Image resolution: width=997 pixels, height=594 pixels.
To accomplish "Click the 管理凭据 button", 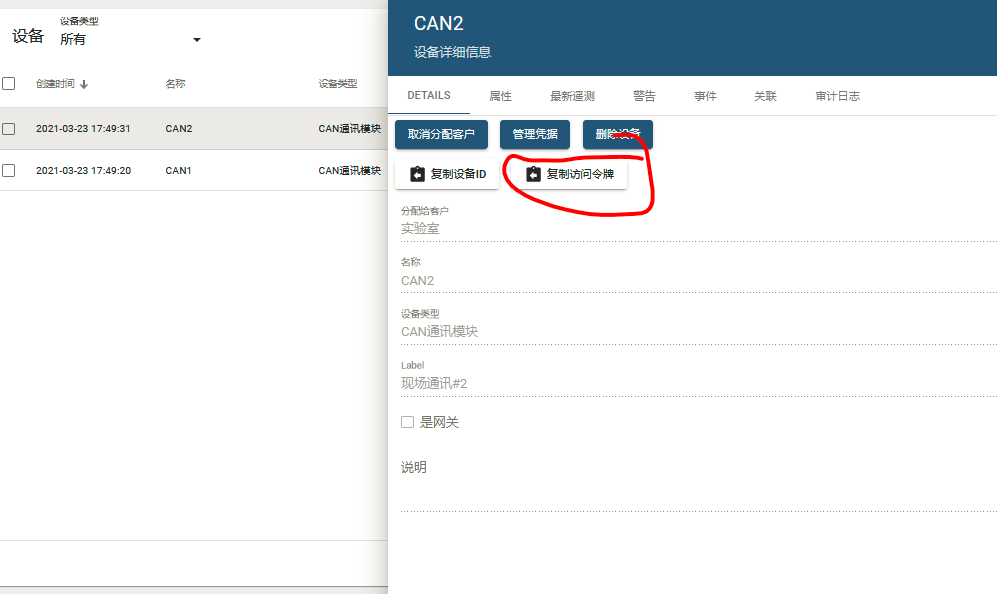I will coord(535,134).
